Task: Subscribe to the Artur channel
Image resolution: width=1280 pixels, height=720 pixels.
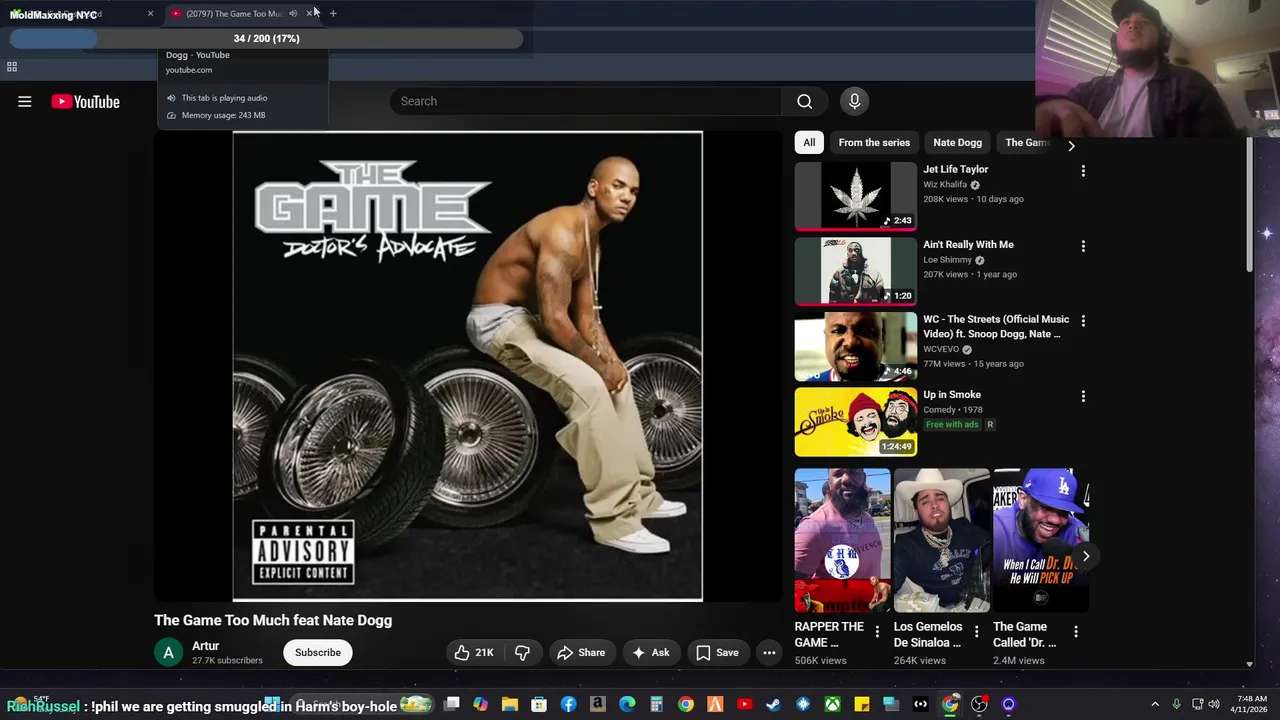Action: (318, 652)
